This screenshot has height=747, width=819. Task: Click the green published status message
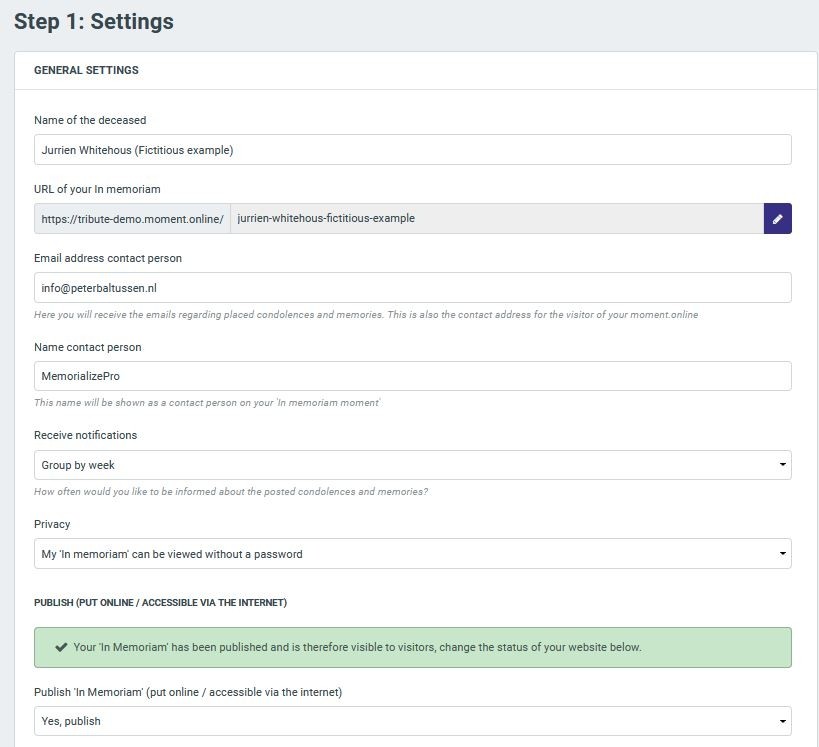pyautogui.click(x=357, y=647)
